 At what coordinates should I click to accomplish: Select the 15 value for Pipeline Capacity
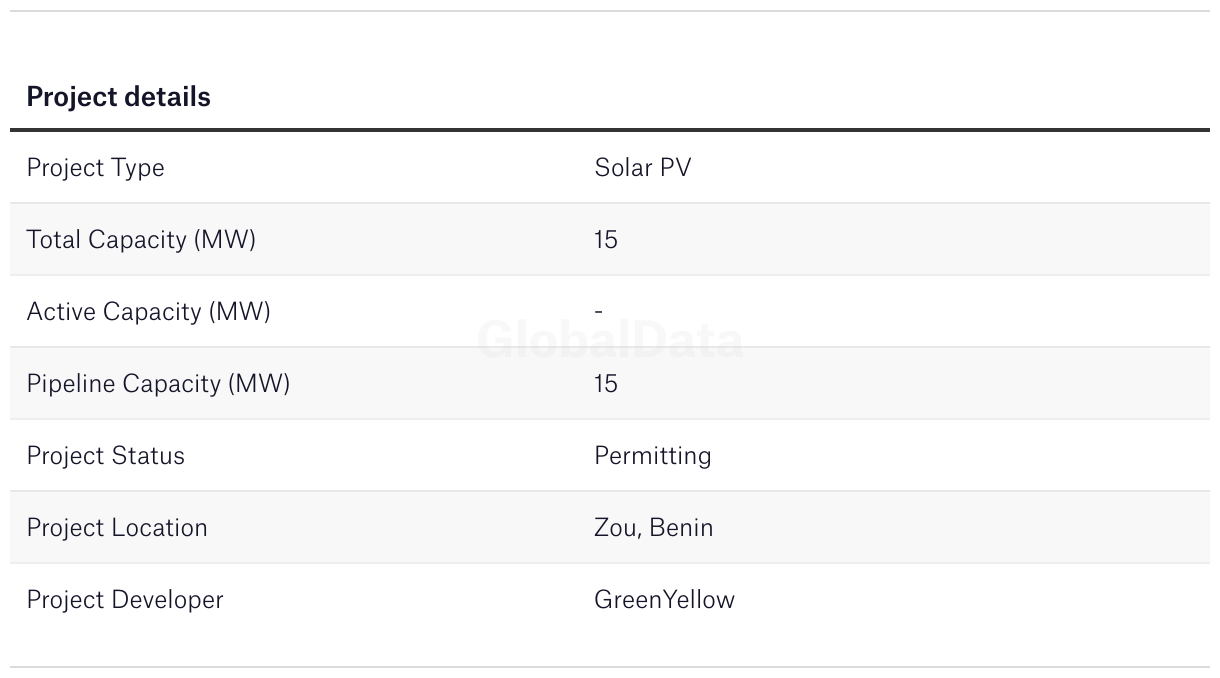pos(606,384)
